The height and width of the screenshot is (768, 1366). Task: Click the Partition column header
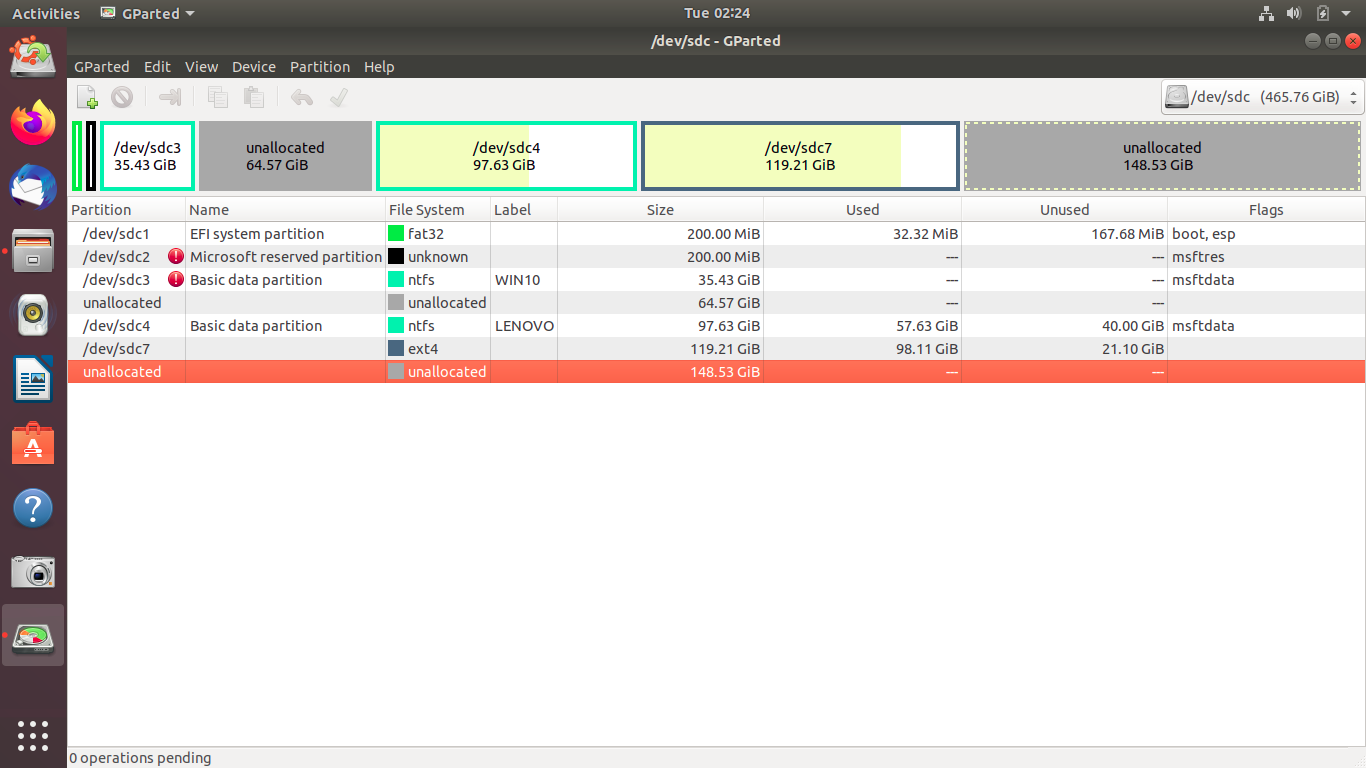tap(127, 210)
